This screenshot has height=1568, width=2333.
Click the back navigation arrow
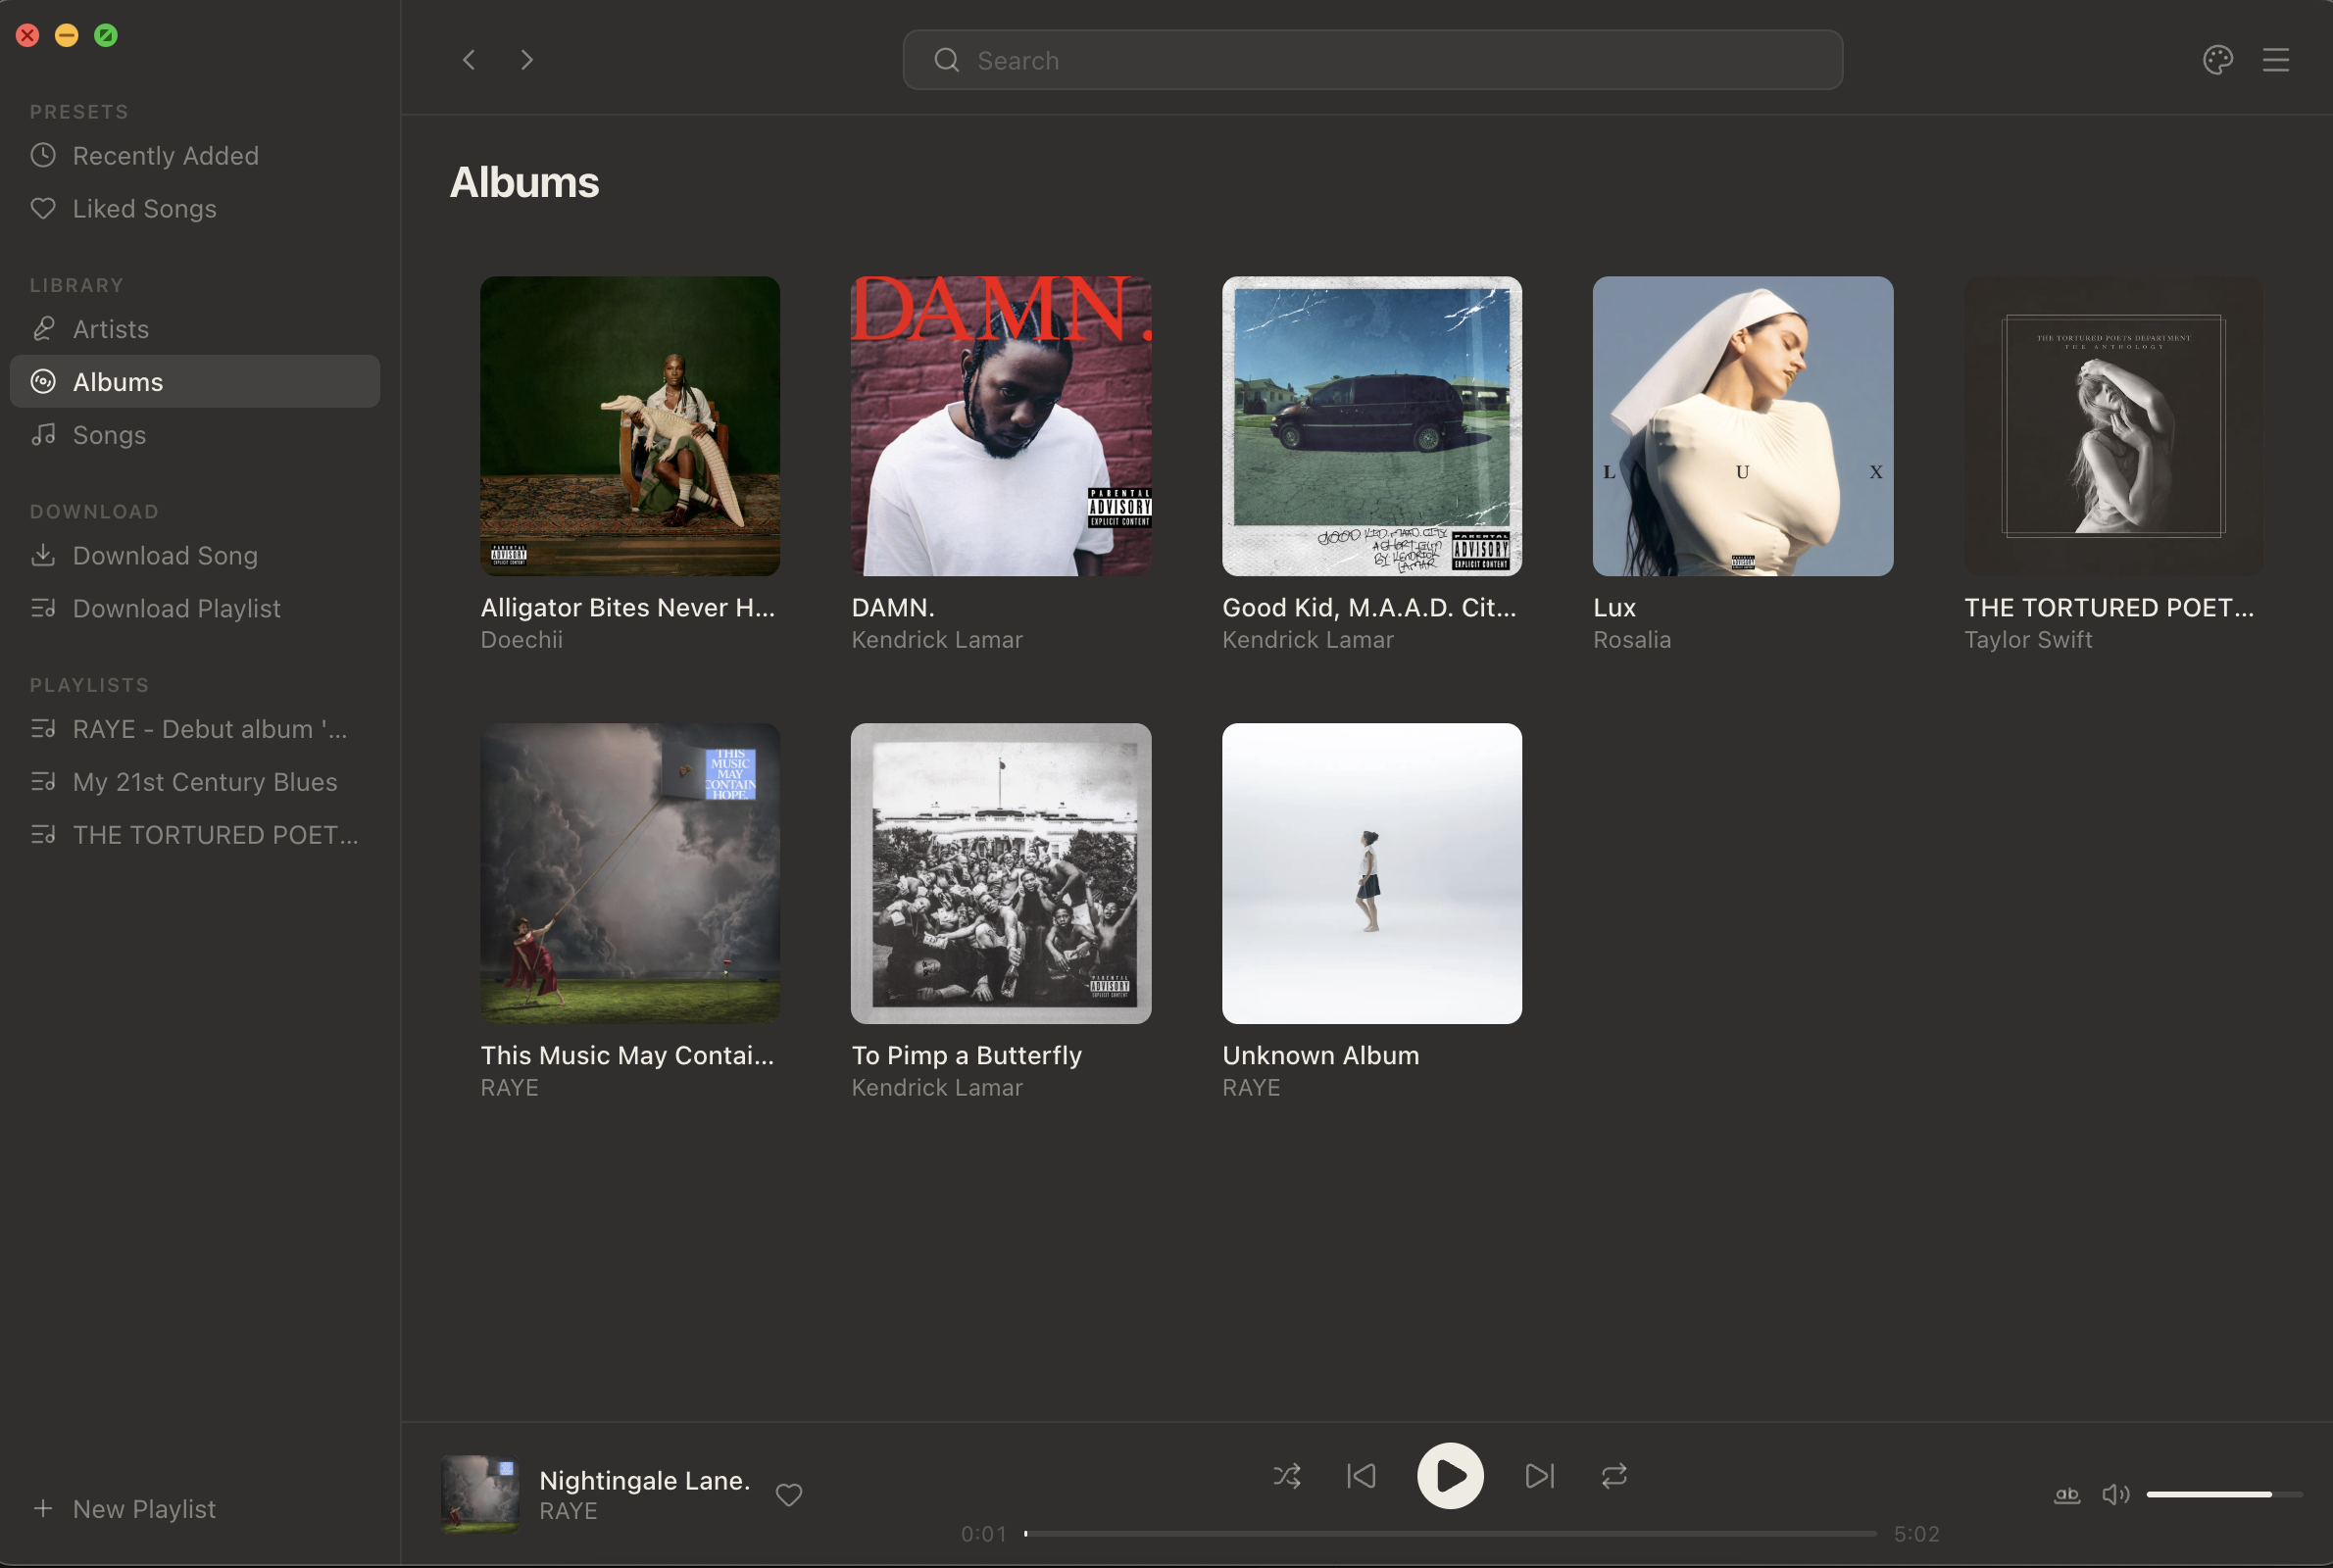[x=468, y=60]
